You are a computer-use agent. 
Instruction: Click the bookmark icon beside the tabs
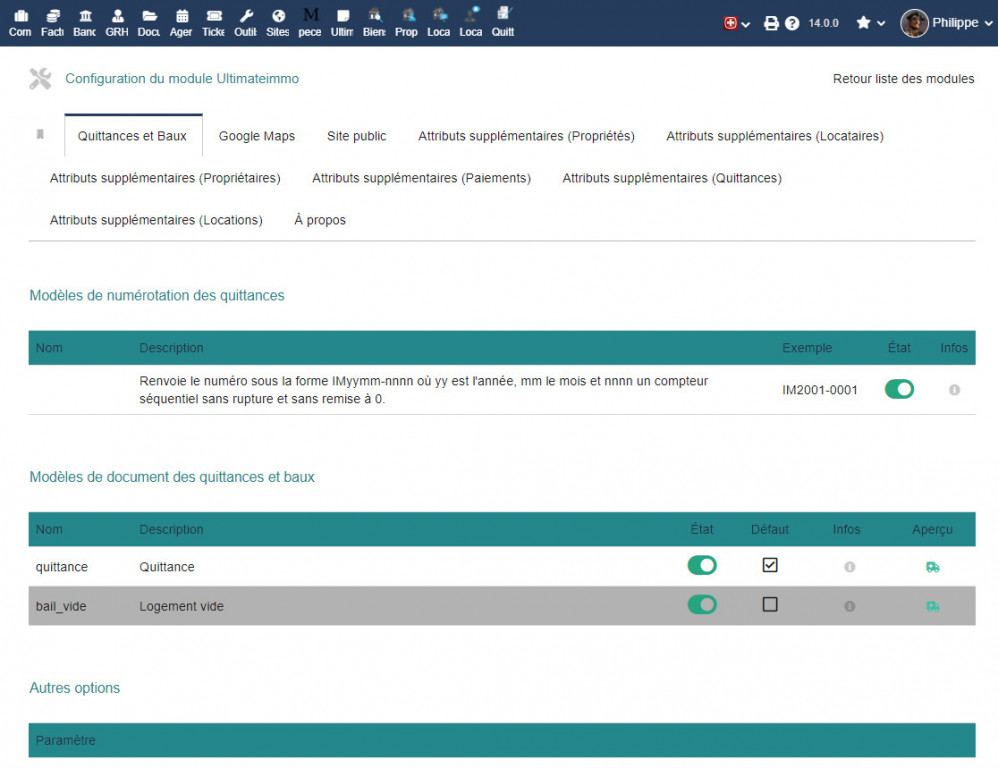[x=40, y=135]
